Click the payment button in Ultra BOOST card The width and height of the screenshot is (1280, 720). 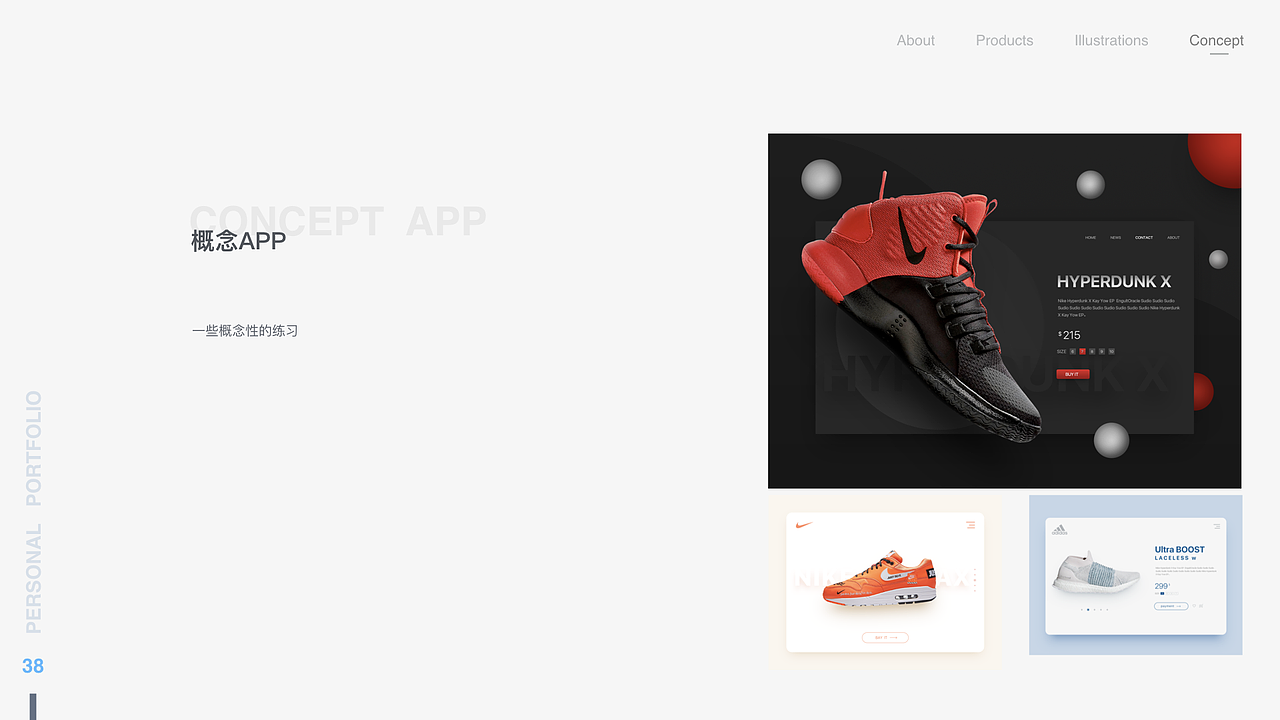click(1171, 606)
